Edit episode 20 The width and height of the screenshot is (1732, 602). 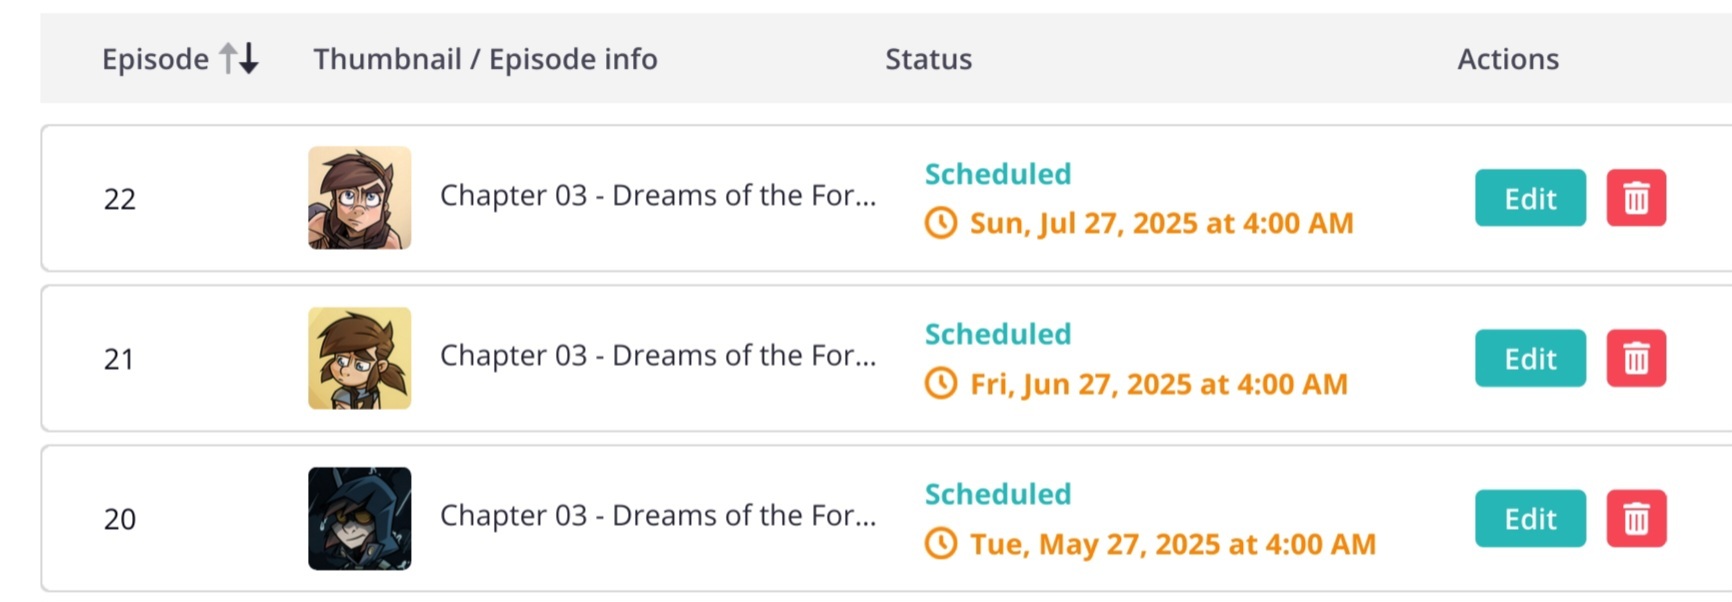point(1529,518)
